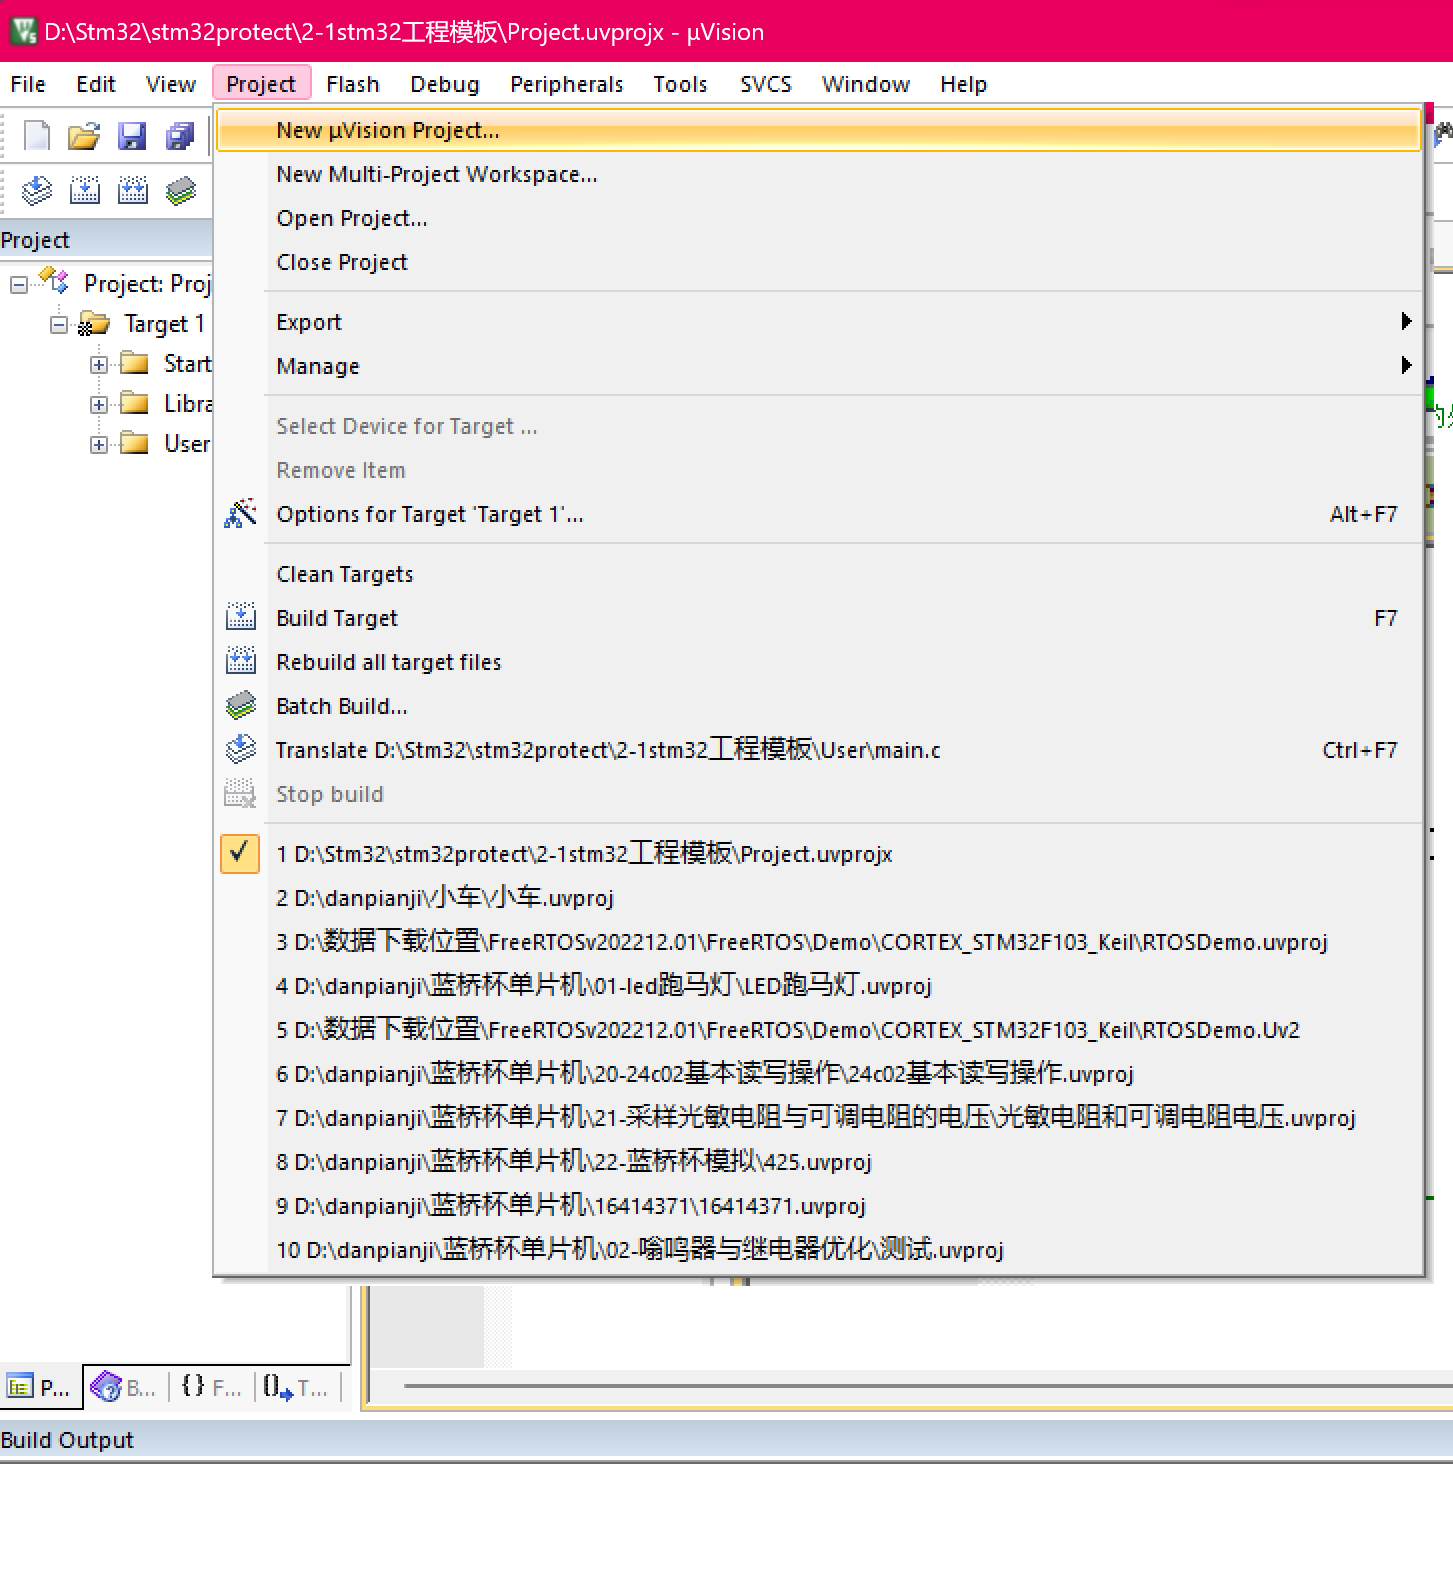Viewport: 1453px width, 1572px height.
Task: Open the Manage submenu arrow
Action: (1406, 365)
